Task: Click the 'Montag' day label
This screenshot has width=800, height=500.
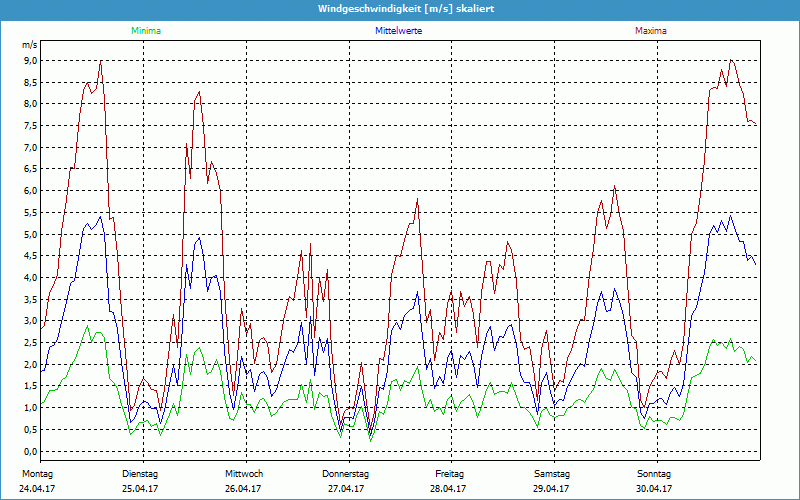Action: 37,474
